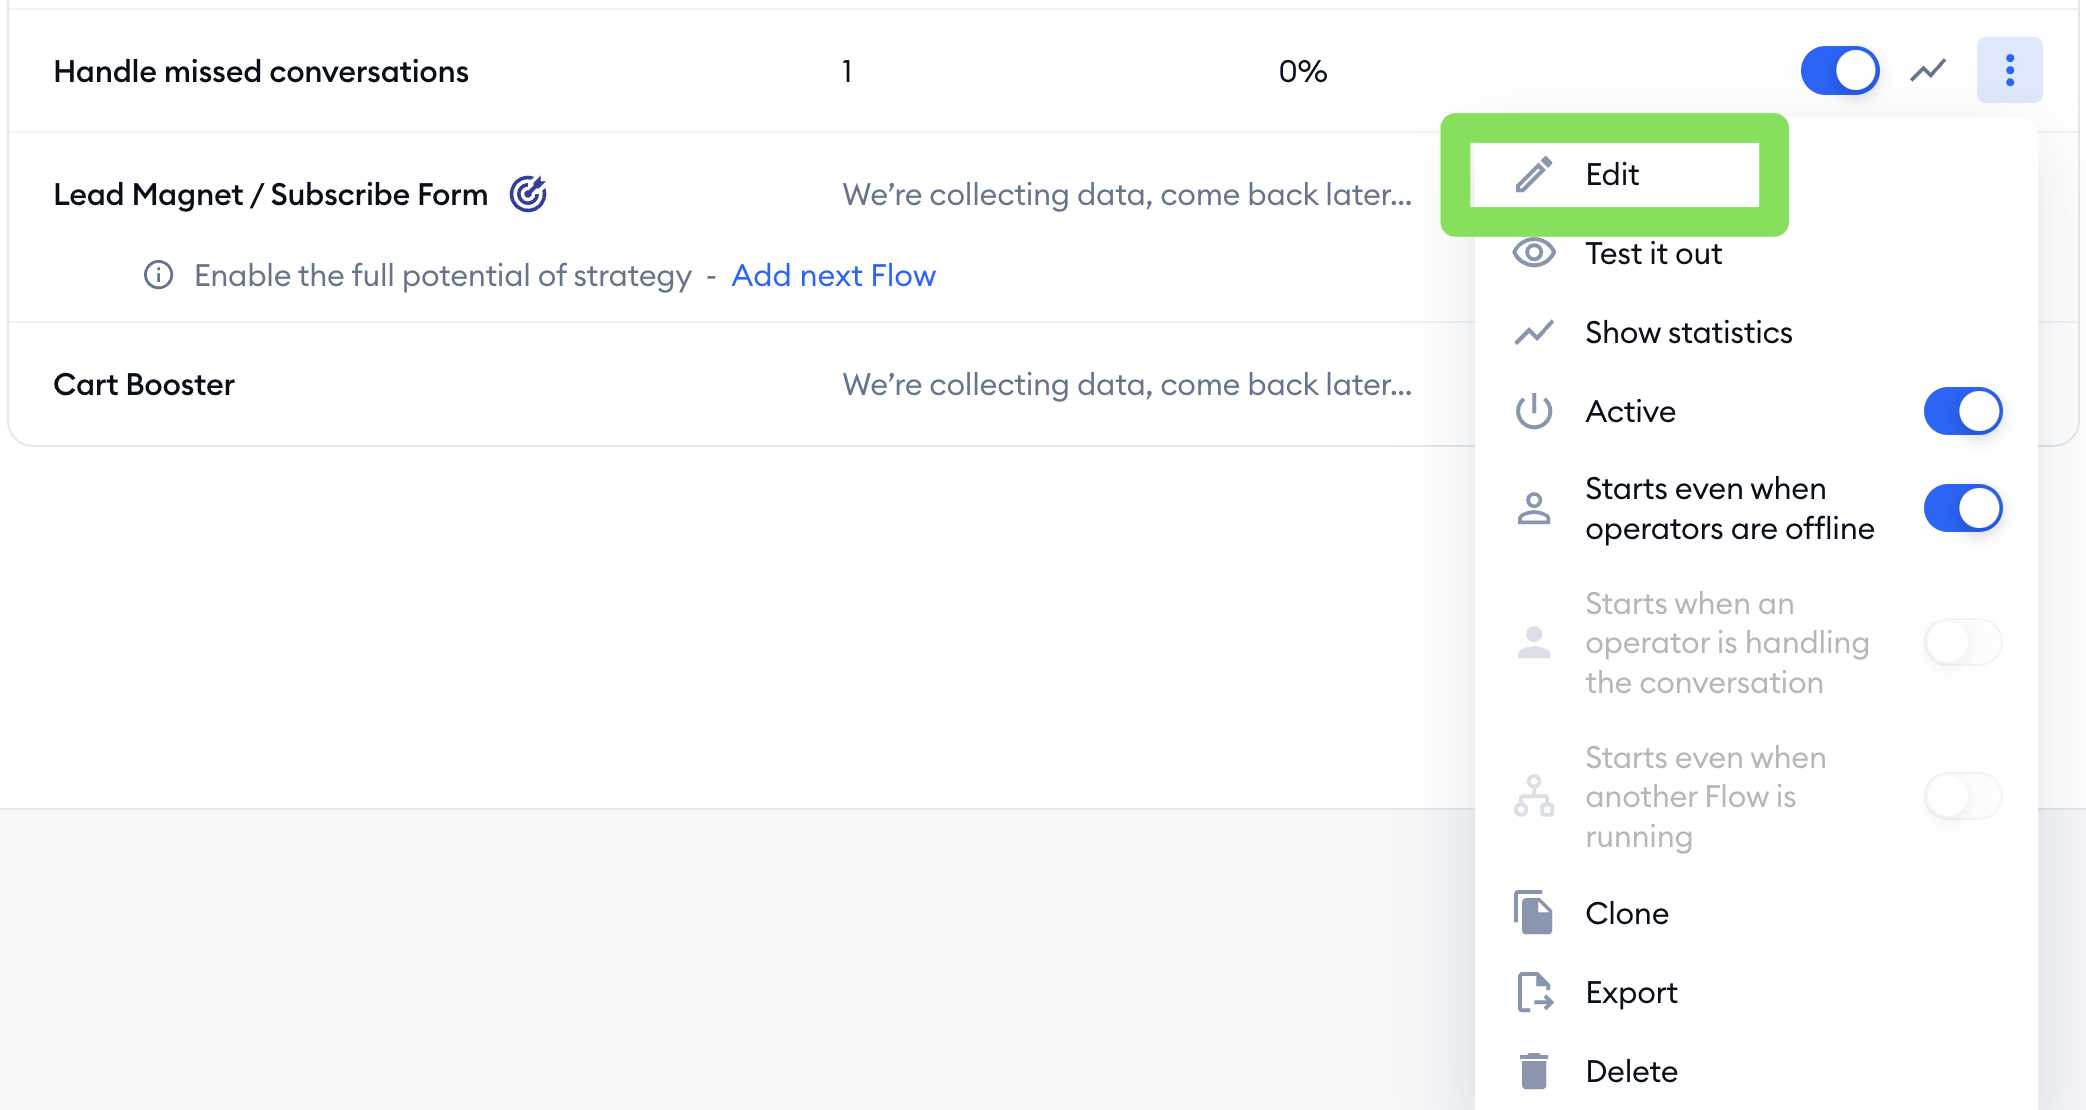
Task: Select the Export menu option
Action: coord(1631,992)
